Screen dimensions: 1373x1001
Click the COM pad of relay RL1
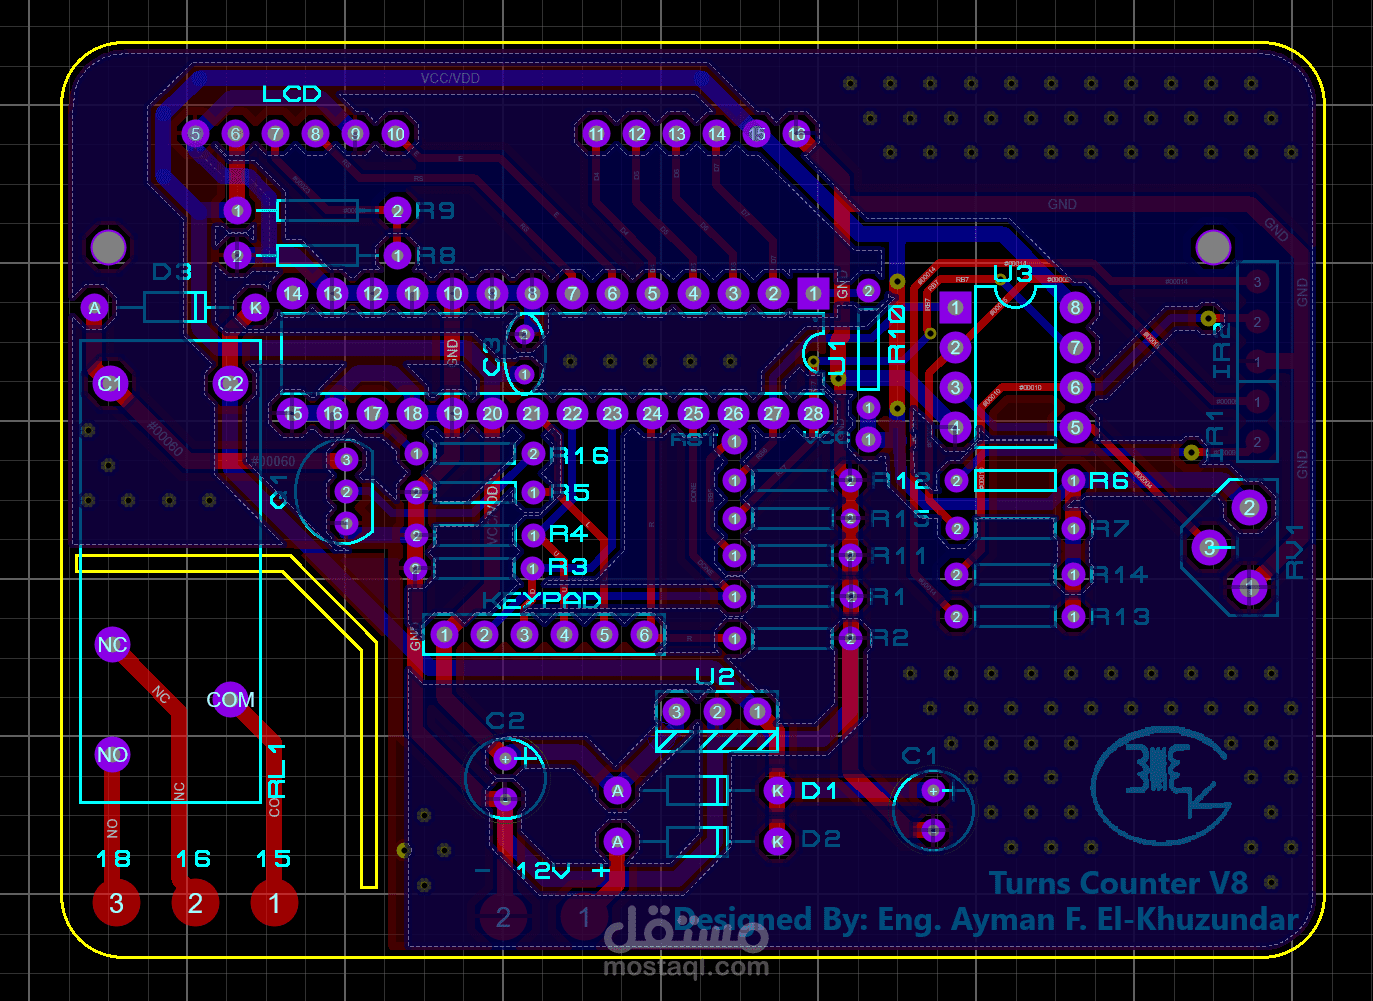pos(231,699)
